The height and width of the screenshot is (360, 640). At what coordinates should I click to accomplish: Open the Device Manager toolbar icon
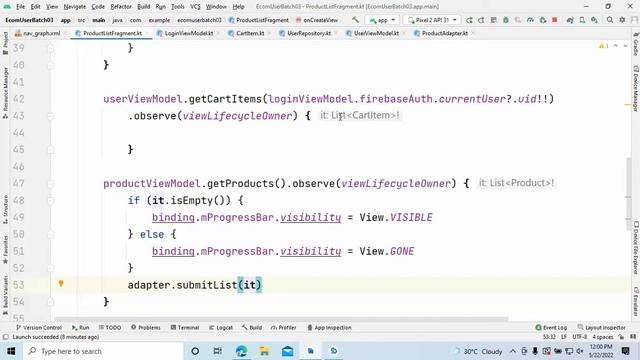pos(582,20)
